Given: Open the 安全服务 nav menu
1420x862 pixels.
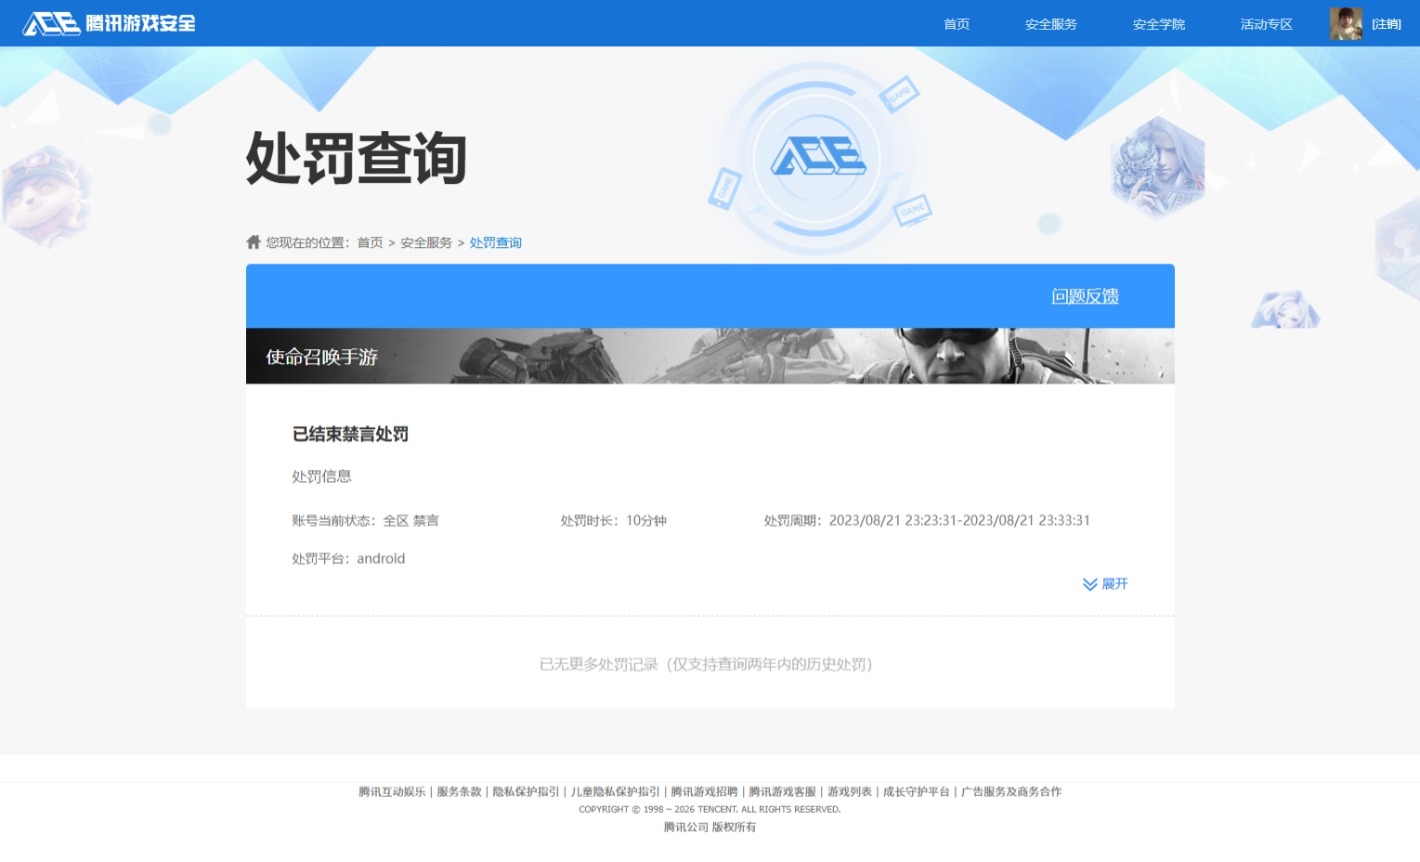Looking at the screenshot, I should coord(1051,24).
